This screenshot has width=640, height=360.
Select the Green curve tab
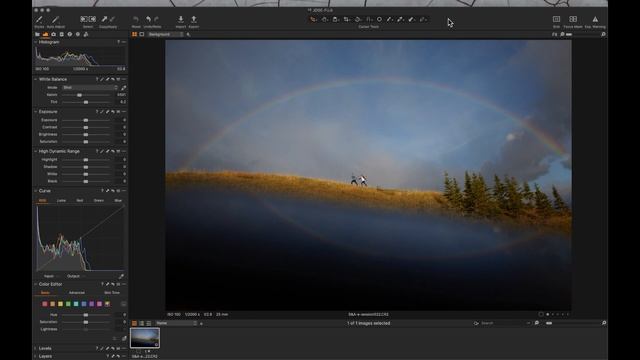click(99, 200)
